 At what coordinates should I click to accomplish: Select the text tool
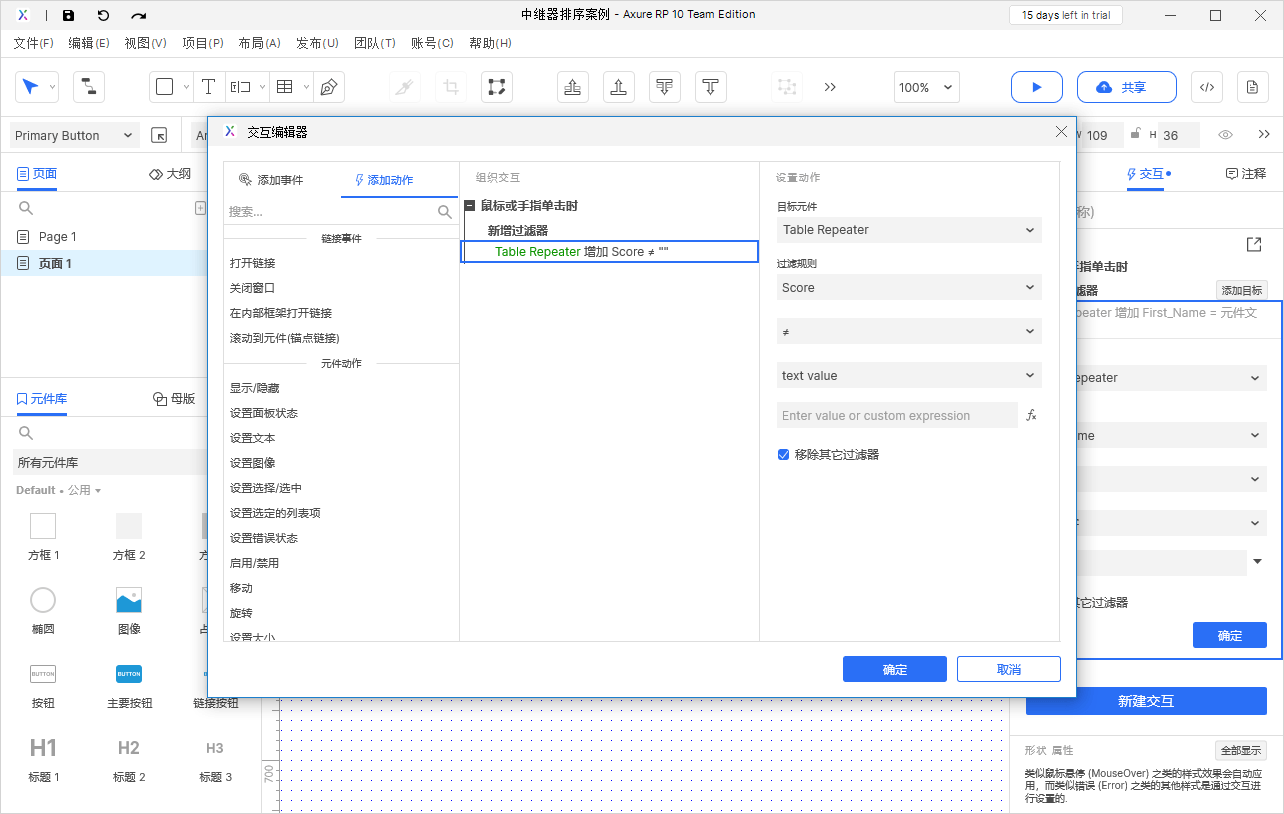tap(208, 87)
